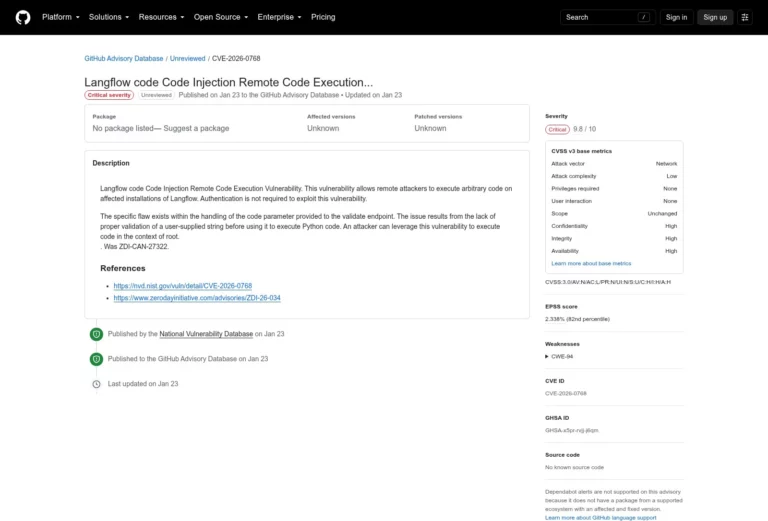Open the Platform dropdown menu
Screen dimensions: 768x521
click(60, 17)
